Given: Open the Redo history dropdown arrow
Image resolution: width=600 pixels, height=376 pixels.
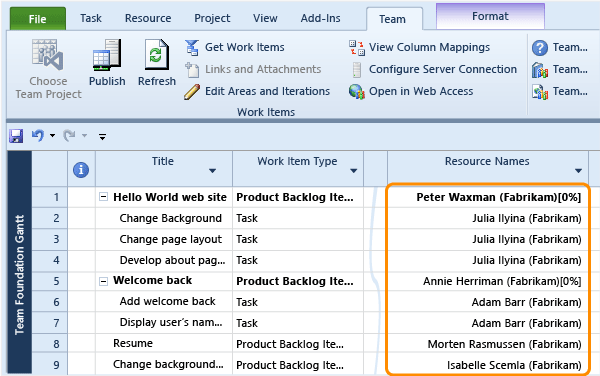Looking at the screenshot, I should 85,135.
